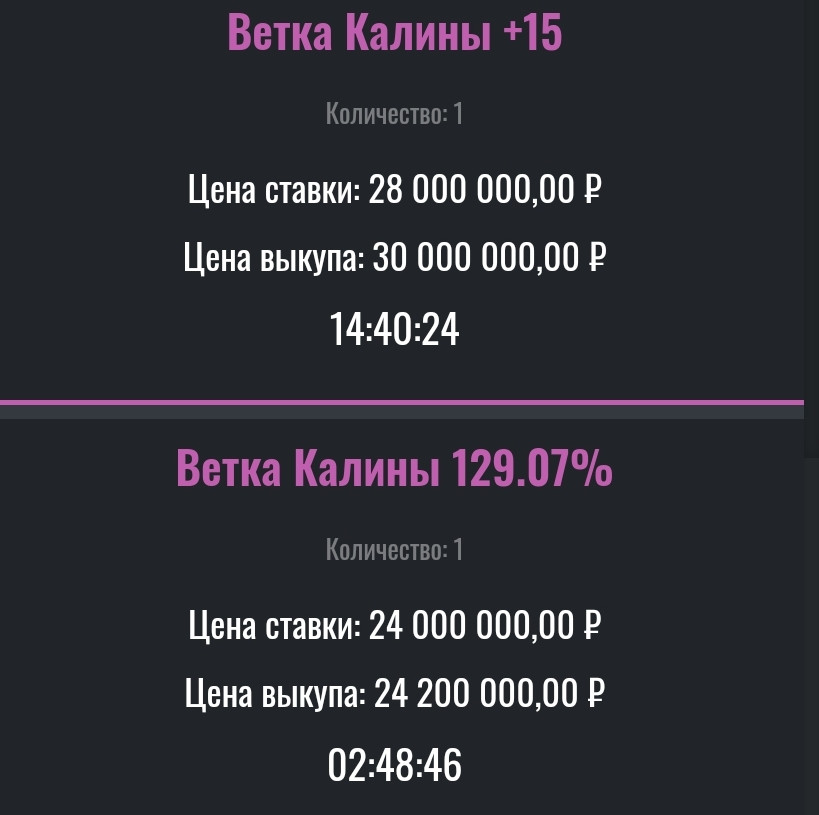Click the +15 enhancement level in first title
Image resolution: width=819 pixels, height=815 pixels.
533,32
